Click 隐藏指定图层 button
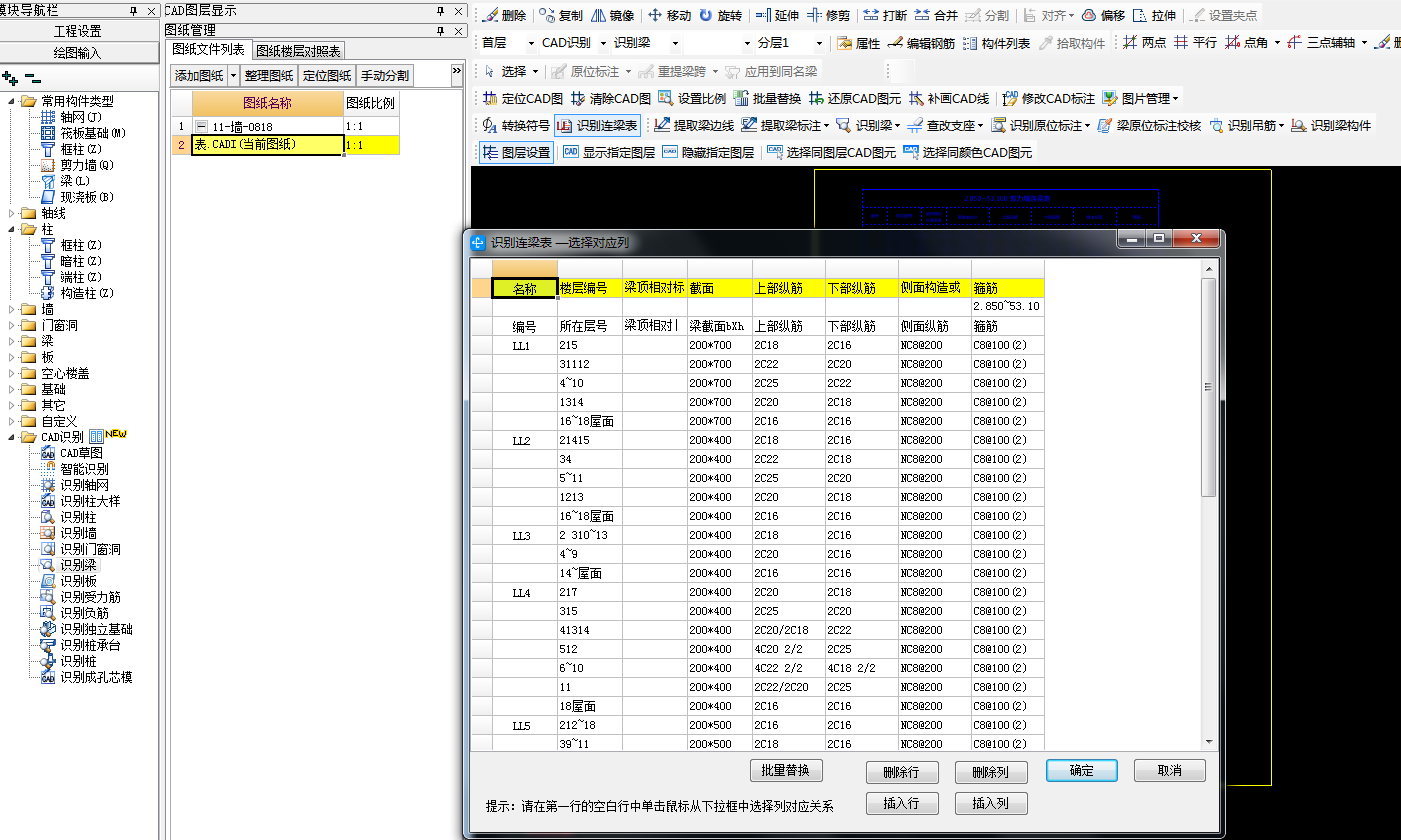1401x840 pixels. 708,153
